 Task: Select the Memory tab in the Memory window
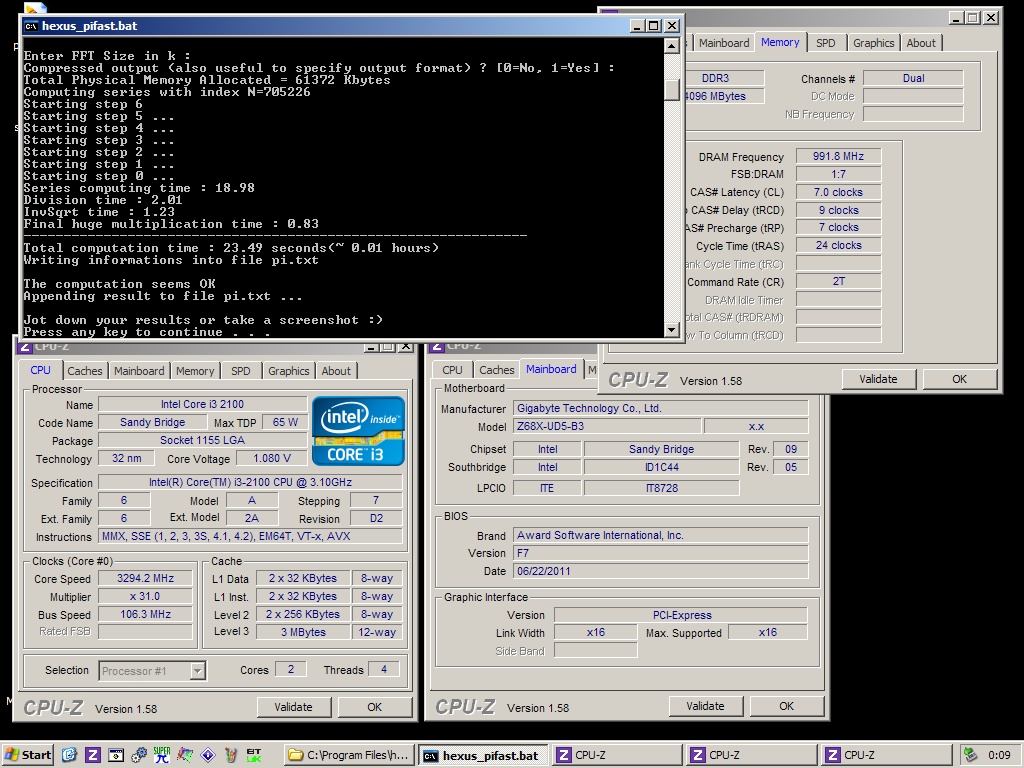[x=780, y=42]
